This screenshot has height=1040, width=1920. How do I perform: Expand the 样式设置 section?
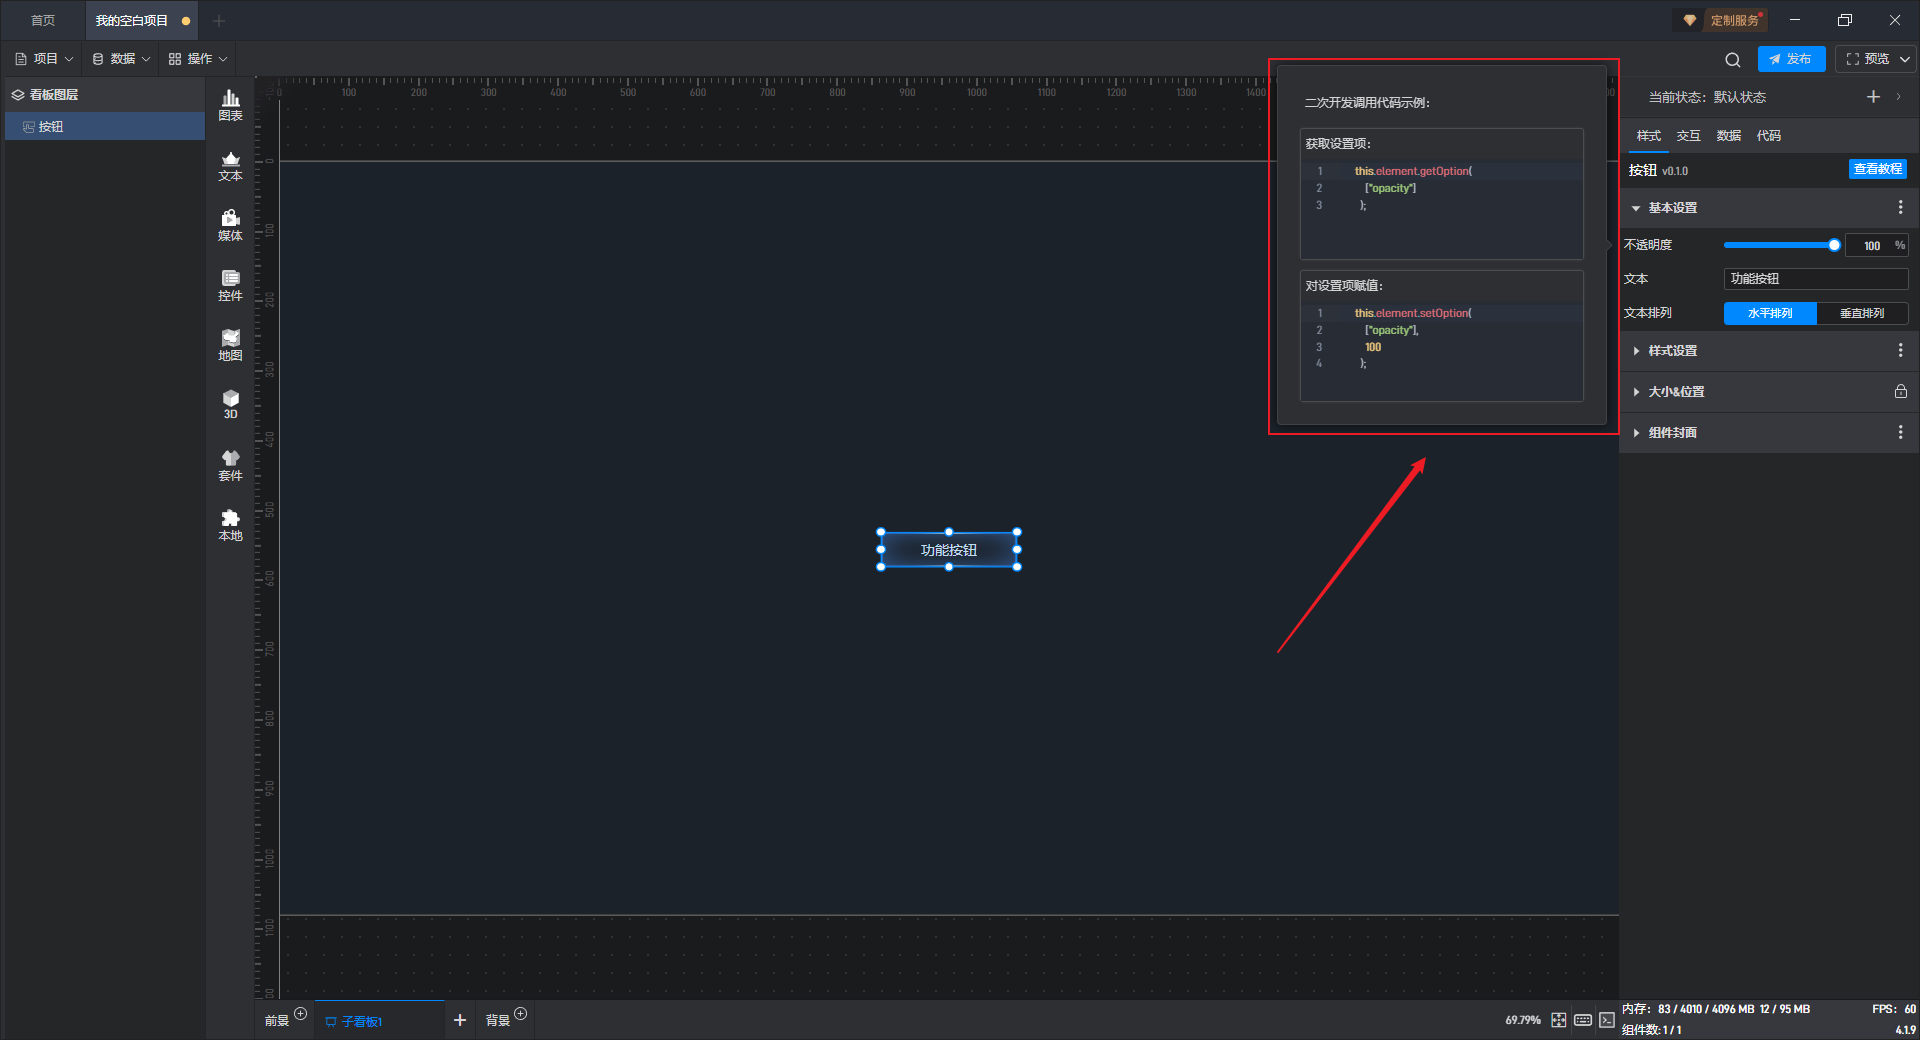[x=1673, y=351]
